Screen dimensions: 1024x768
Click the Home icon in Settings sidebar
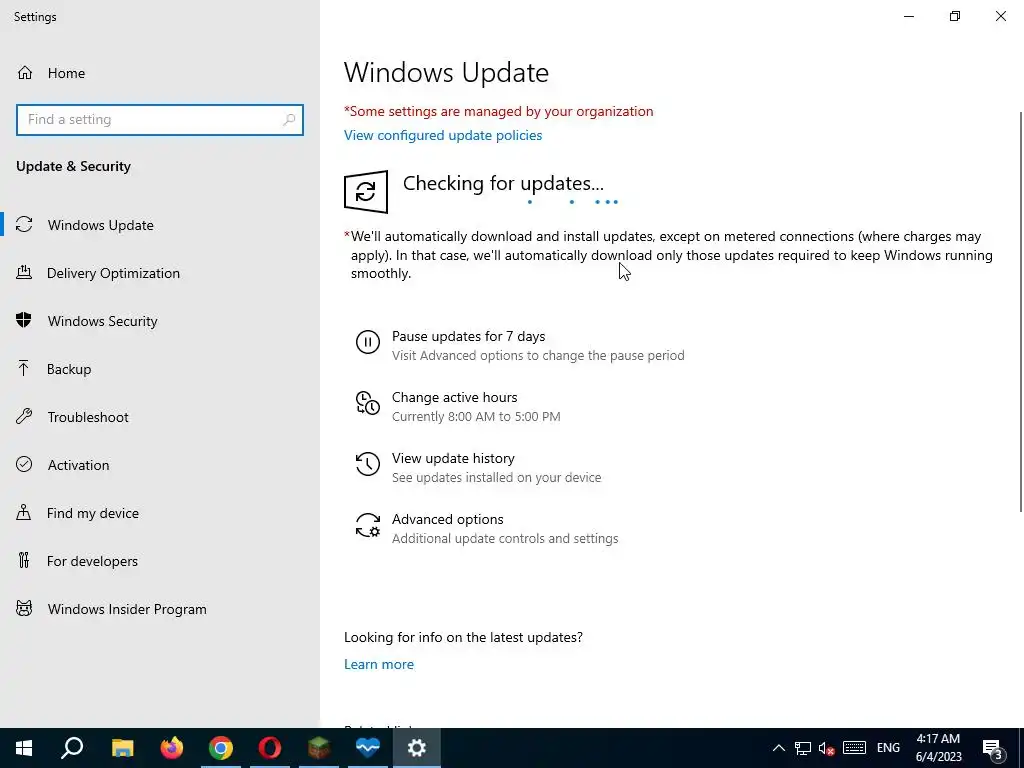pyautogui.click(x=25, y=72)
